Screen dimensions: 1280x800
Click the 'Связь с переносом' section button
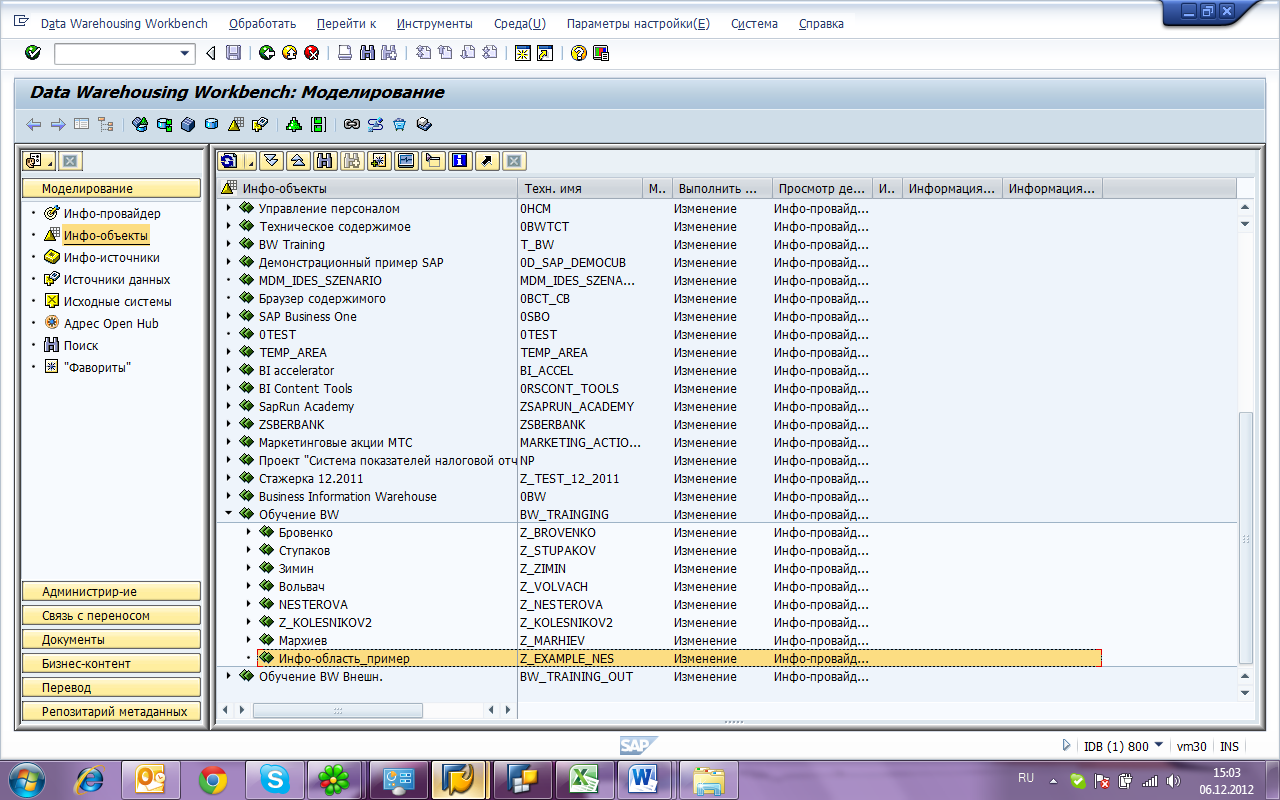pos(111,616)
